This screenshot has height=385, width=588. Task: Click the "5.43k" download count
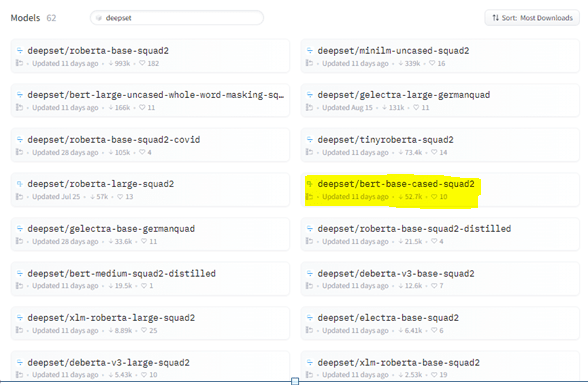(123, 375)
